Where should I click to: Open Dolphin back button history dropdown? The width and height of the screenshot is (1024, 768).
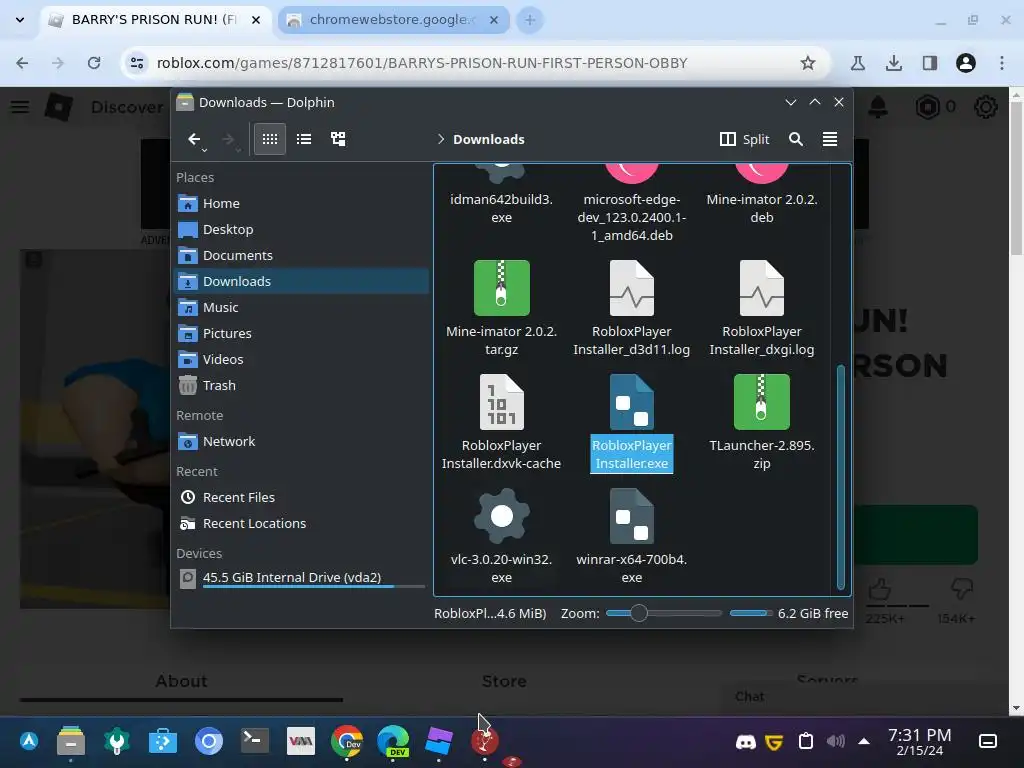click(x=204, y=151)
